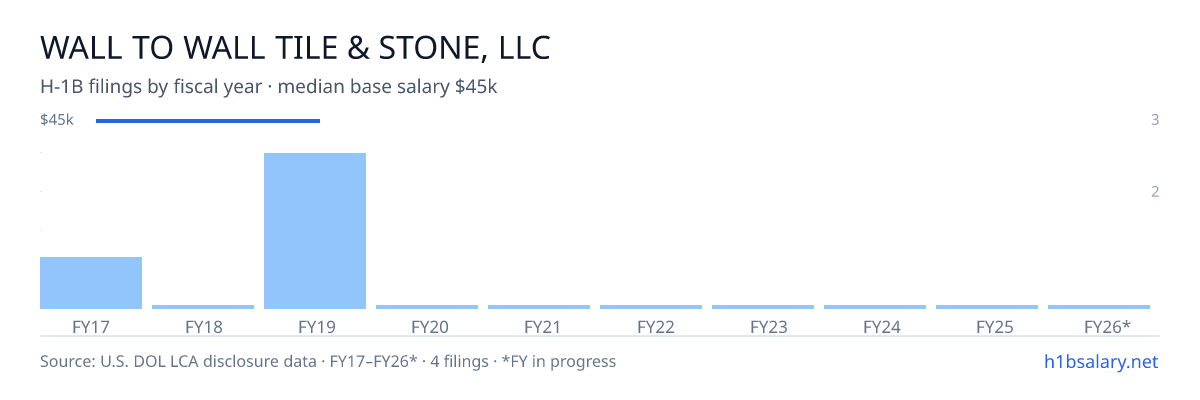Click the right axis value 3
The image size is (1200, 400).
click(x=1155, y=120)
